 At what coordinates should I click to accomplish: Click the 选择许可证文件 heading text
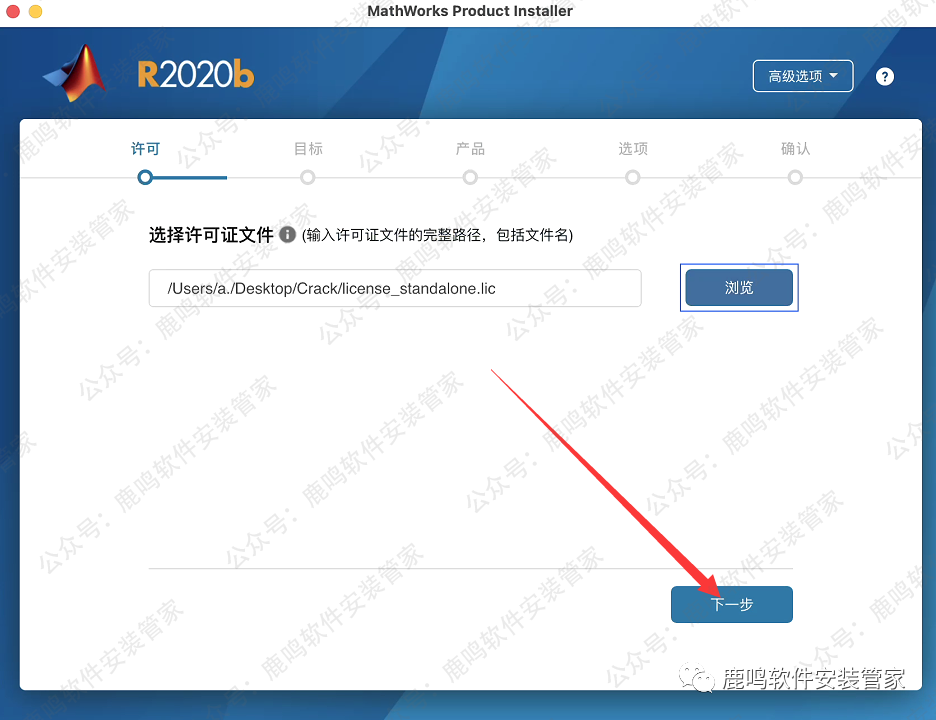pyautogui.click(x=211, y=235)
